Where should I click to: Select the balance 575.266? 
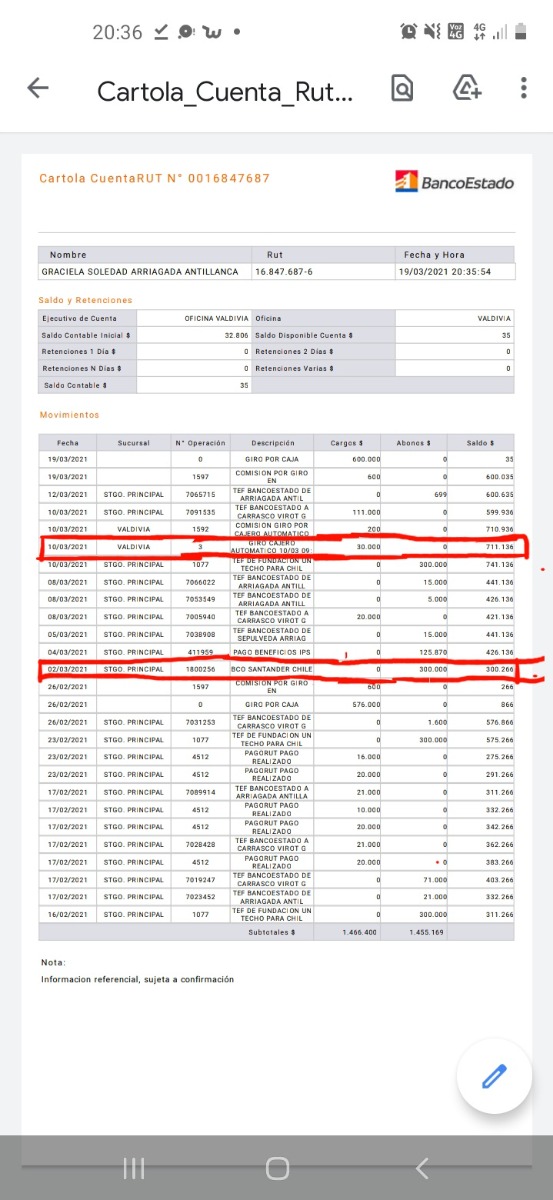[x=499, y=739]
